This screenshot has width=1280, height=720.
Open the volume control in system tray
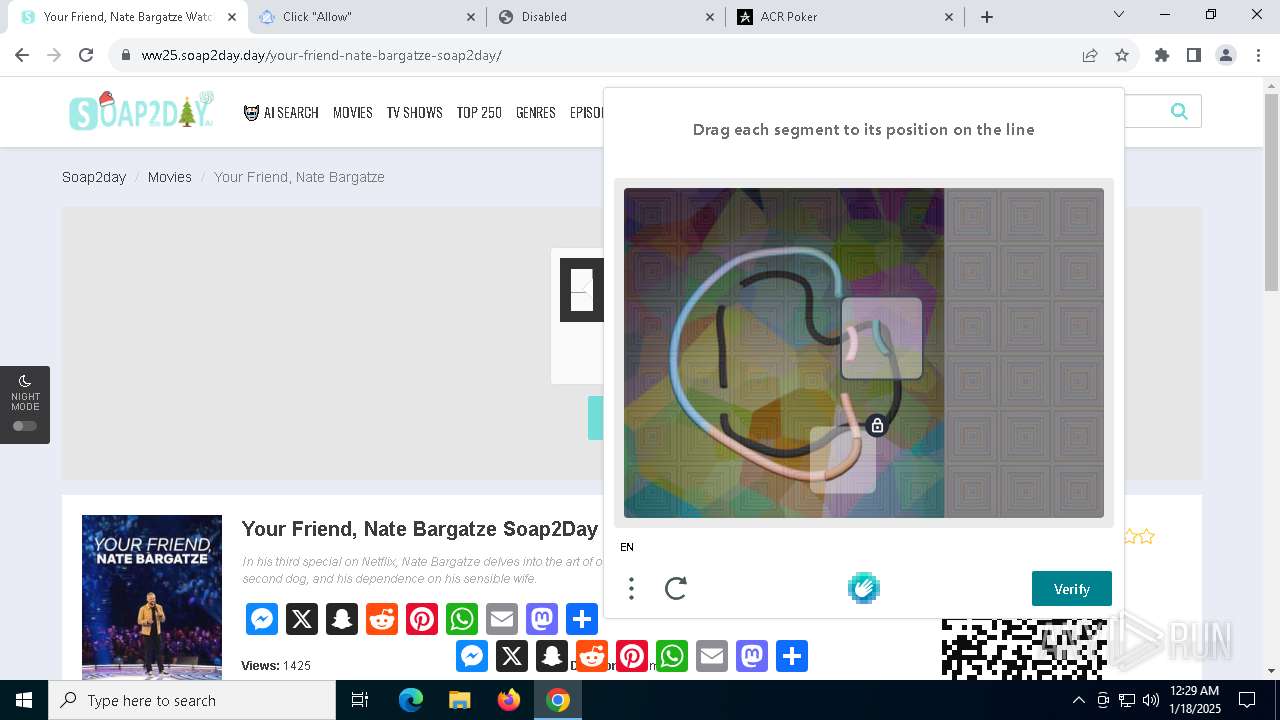pos(1150,700)
